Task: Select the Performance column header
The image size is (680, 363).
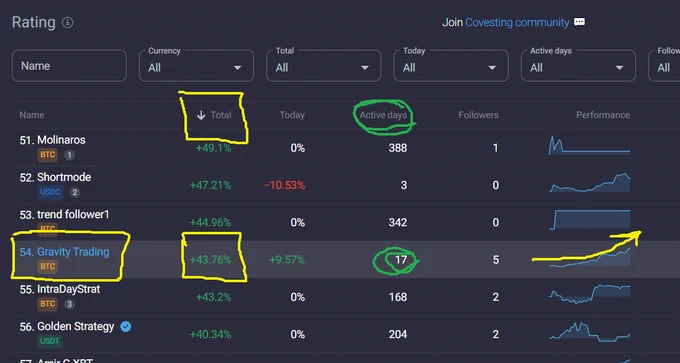Action: [603, 115]
